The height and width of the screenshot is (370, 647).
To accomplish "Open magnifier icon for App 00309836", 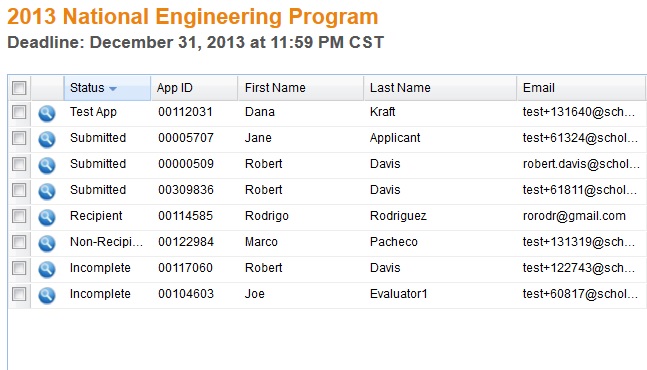I will [47, 191].
